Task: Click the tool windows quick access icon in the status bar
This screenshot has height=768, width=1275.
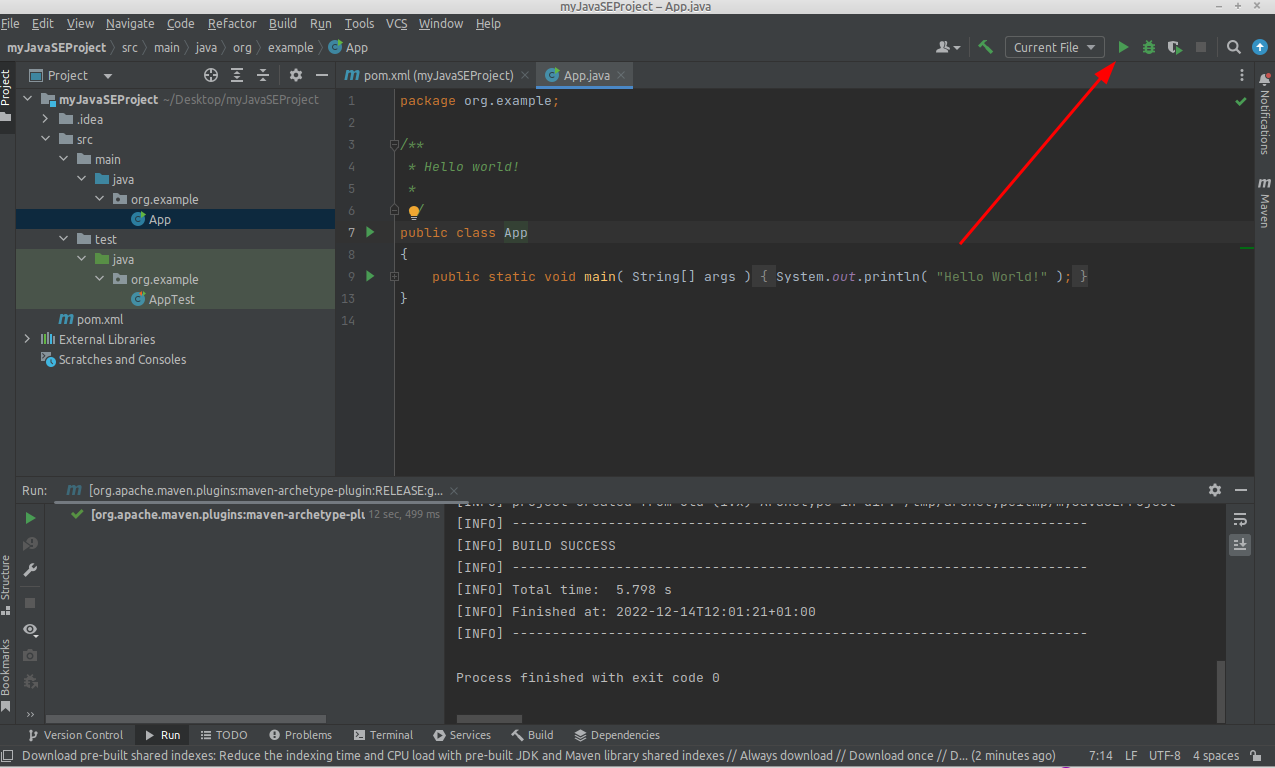Action: [x=7, y=756]
